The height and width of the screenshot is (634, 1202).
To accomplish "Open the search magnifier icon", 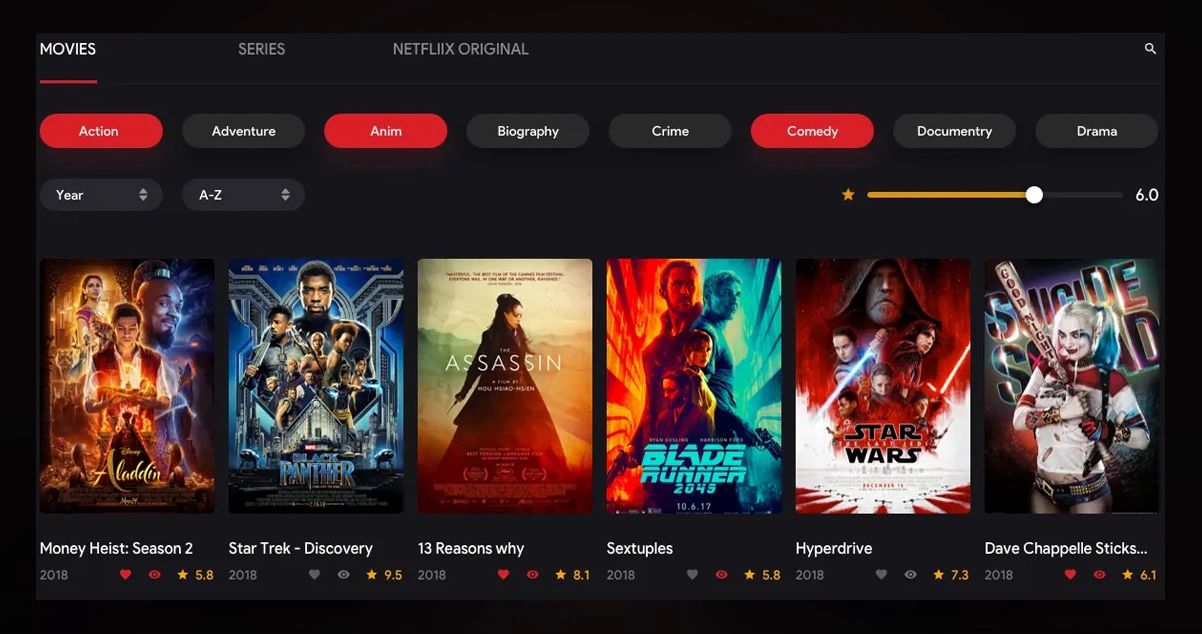I will [x=1150, y=48].
